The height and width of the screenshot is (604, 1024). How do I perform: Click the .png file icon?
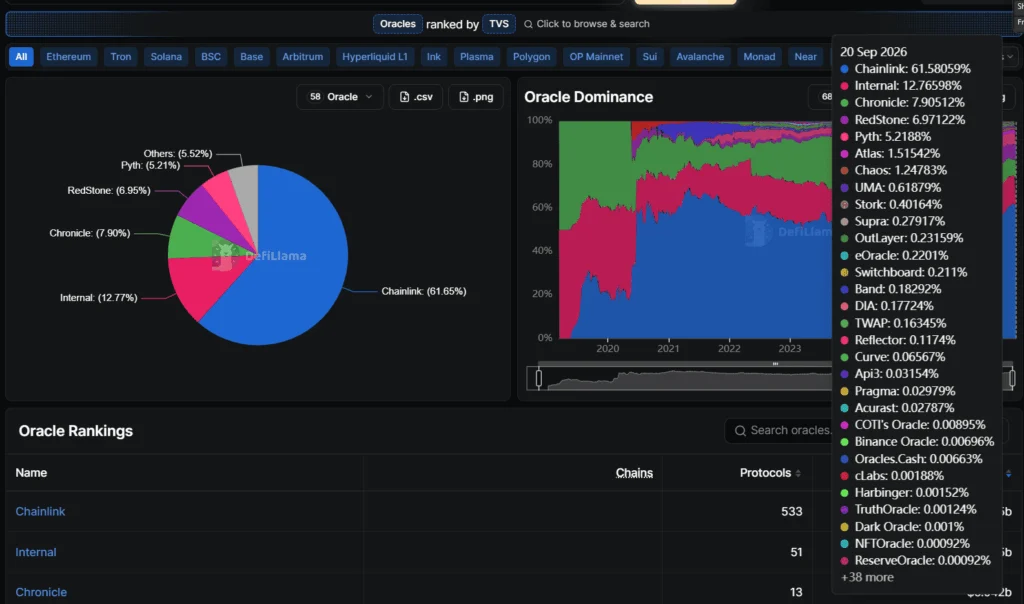pyautogui.click(x=464, y=97)
